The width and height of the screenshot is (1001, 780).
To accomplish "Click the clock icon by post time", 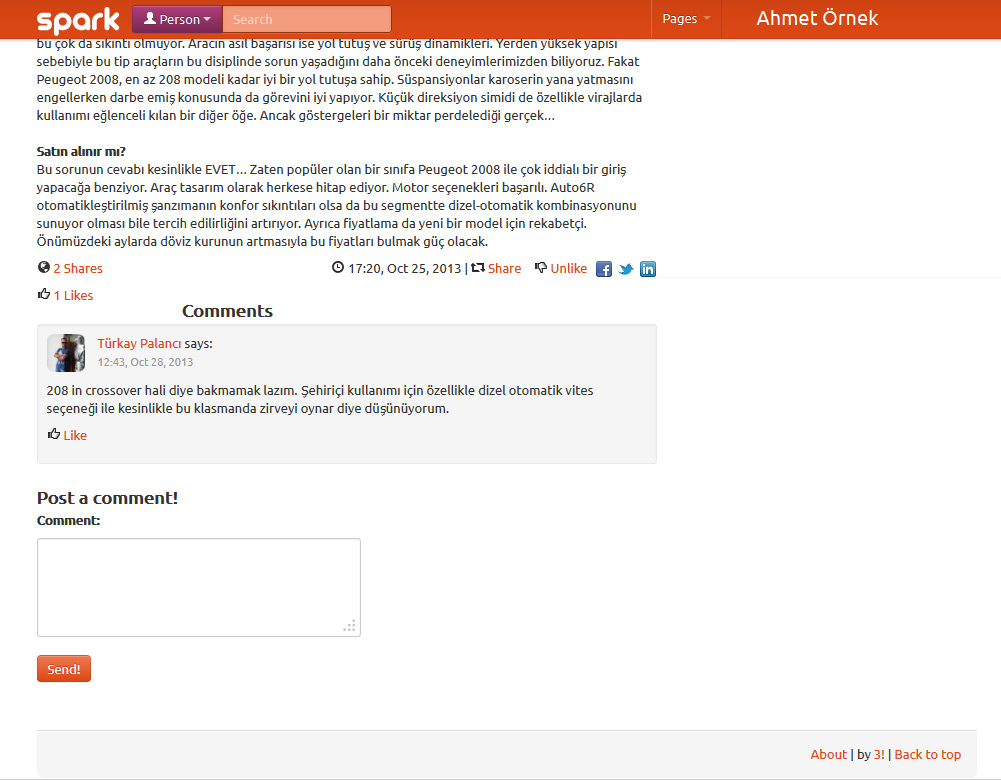I will click(x=338, y=267).
